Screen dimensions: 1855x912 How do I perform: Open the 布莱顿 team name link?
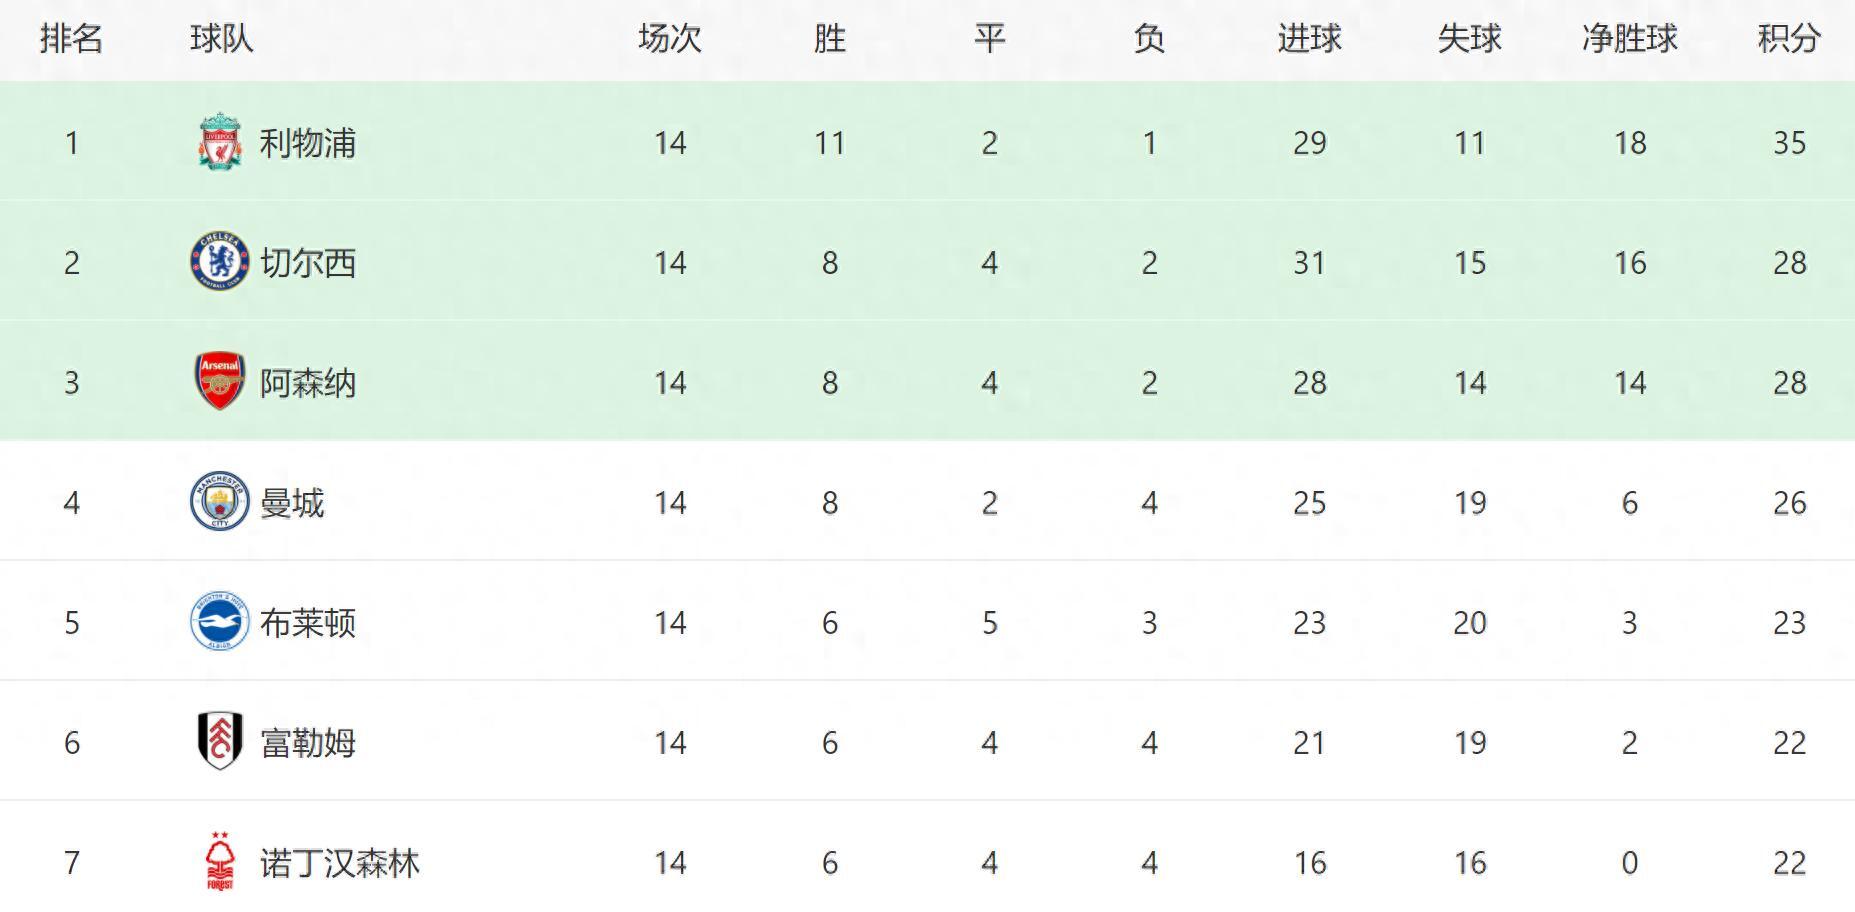pyautogui.click(x=308, y=623)
